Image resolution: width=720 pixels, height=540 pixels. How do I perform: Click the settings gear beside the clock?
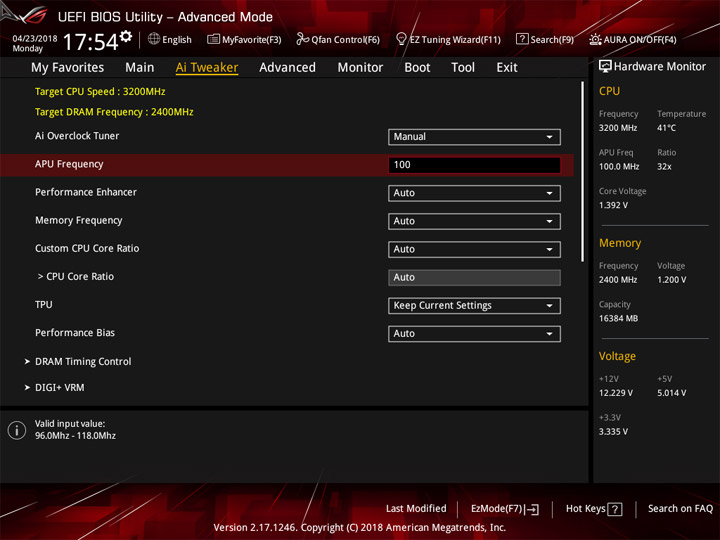click(126, 36)
